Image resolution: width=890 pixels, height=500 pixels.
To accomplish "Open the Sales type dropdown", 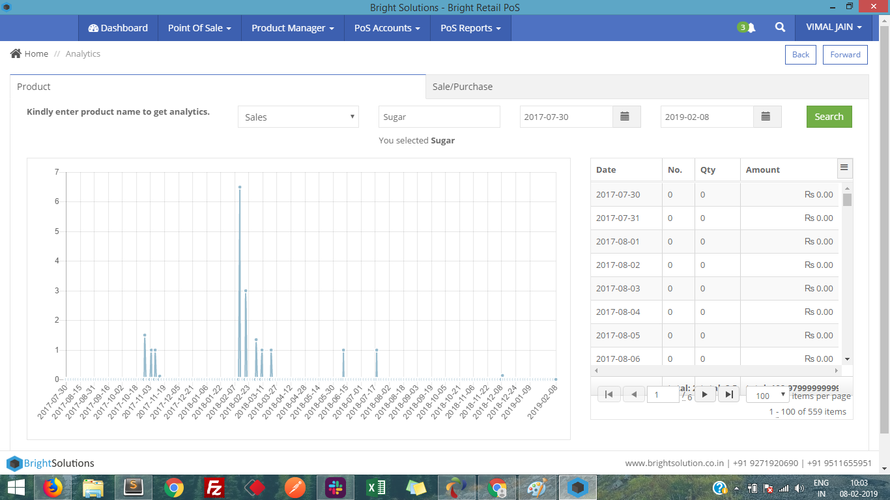I will click(298, 116).
